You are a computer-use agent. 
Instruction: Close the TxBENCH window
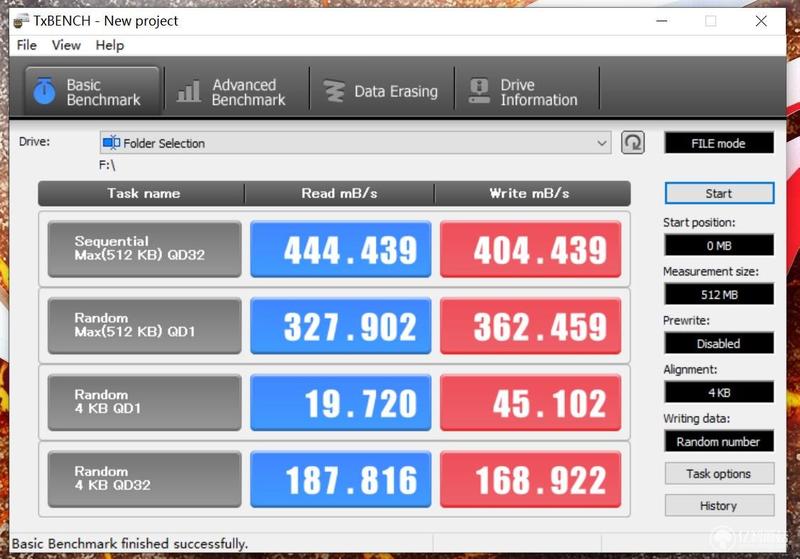pyautogui.click(x=761, y=21)
